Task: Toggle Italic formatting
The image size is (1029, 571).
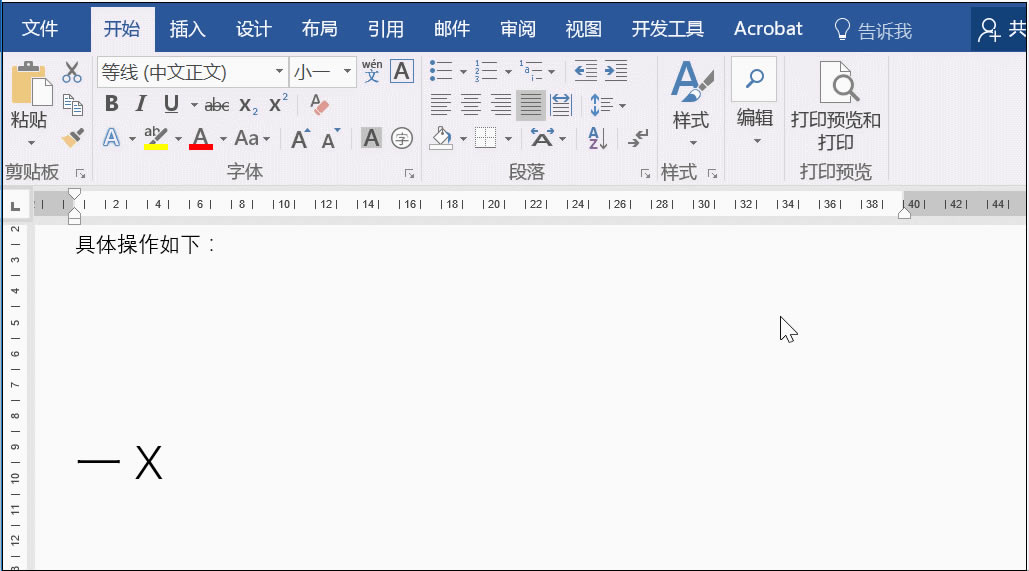Action: tap(140, 104)
